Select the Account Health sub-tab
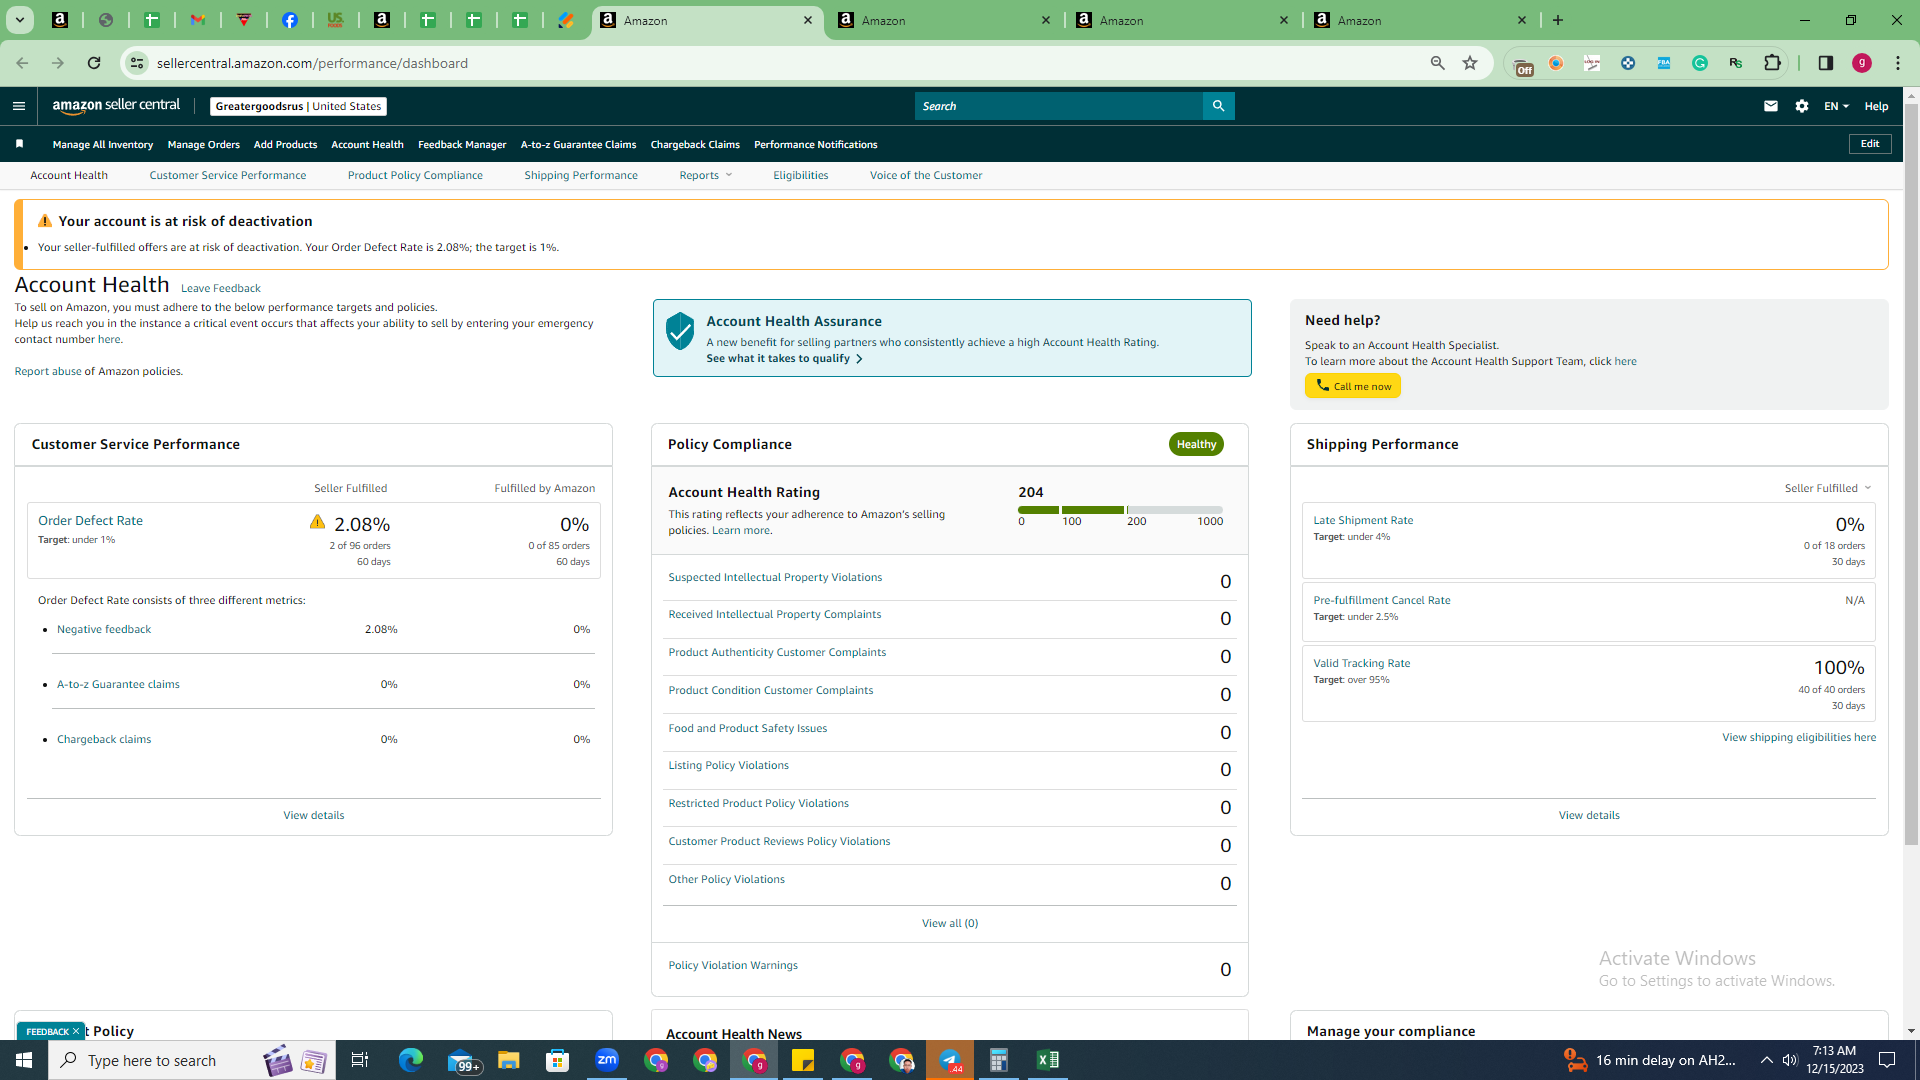The width and height of the screenshot is (1920, 1080). coord(69,175)
